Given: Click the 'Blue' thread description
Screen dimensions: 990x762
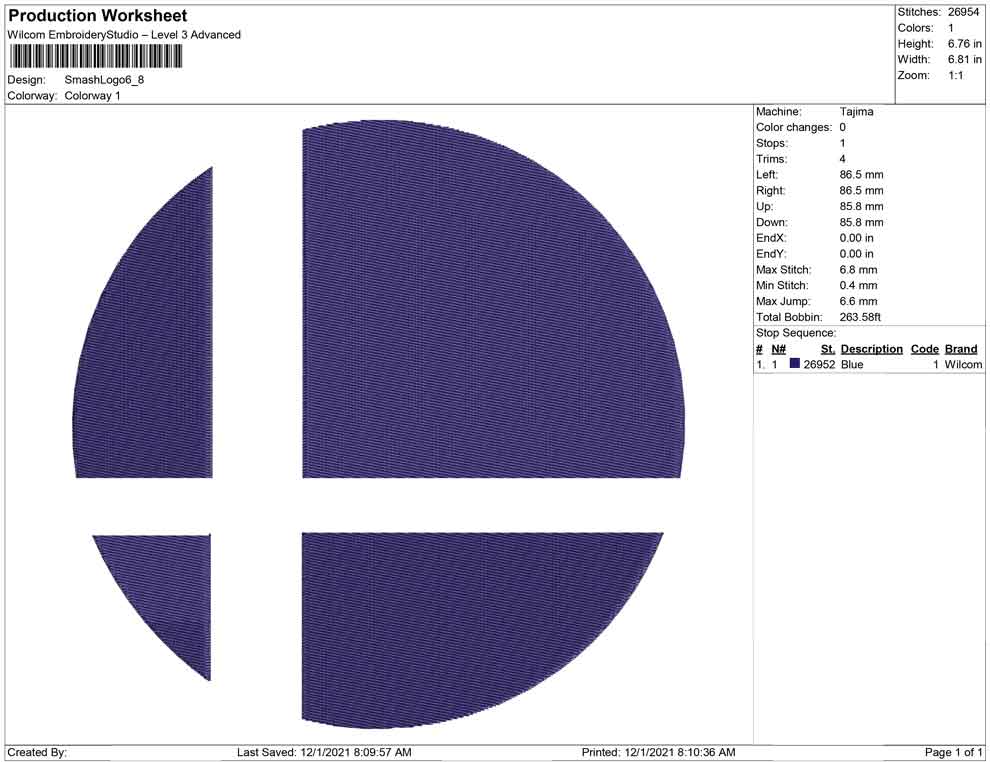Looking at the screenshot, I should point(852,364).
